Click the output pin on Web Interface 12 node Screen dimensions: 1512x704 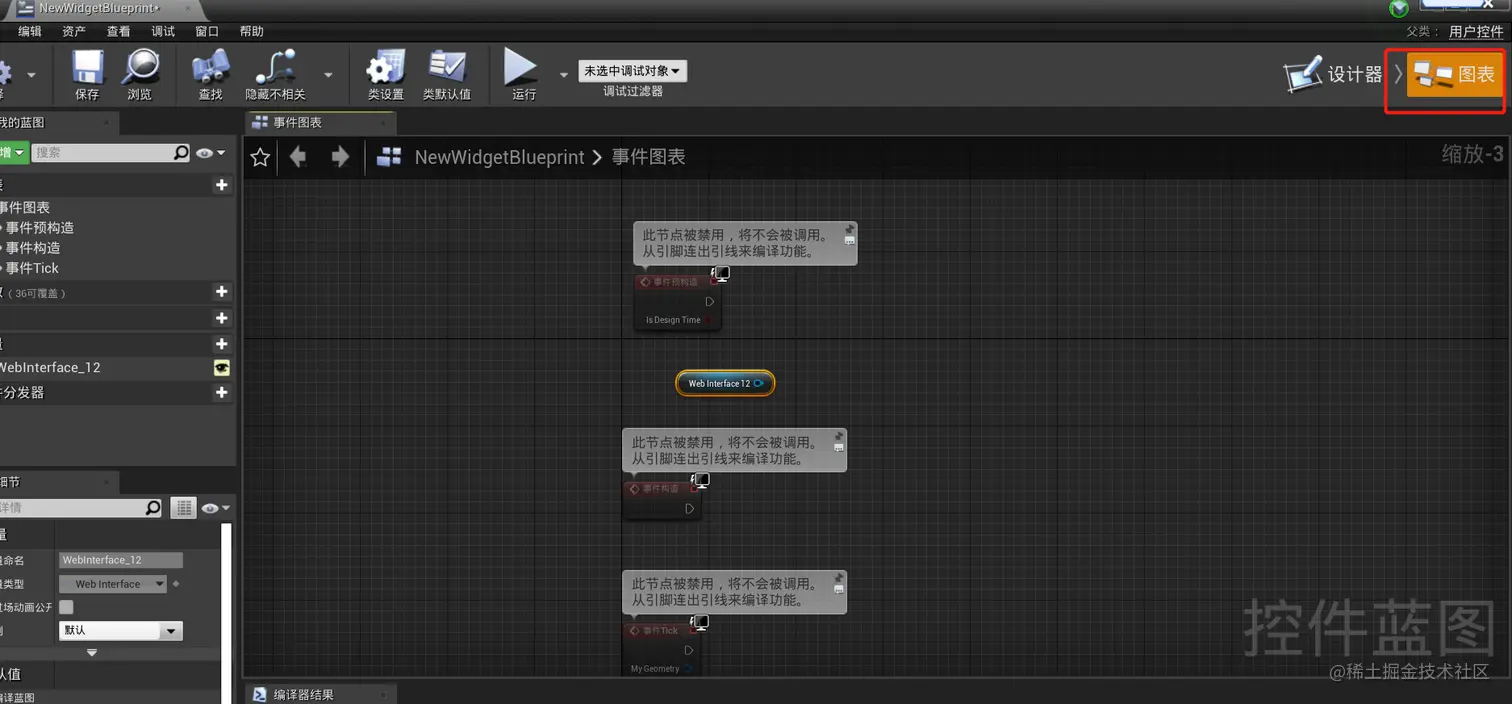tap(759, 383)
